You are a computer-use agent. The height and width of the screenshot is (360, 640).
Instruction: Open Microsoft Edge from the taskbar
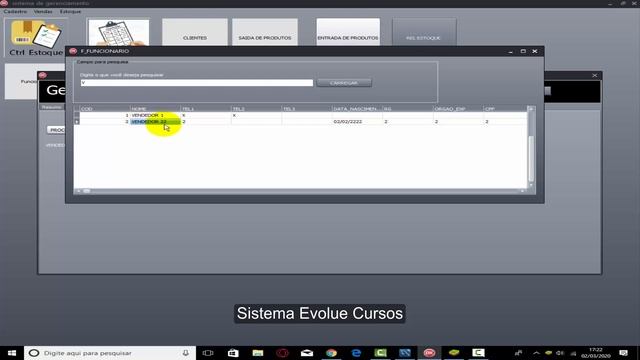coord(356,353)
